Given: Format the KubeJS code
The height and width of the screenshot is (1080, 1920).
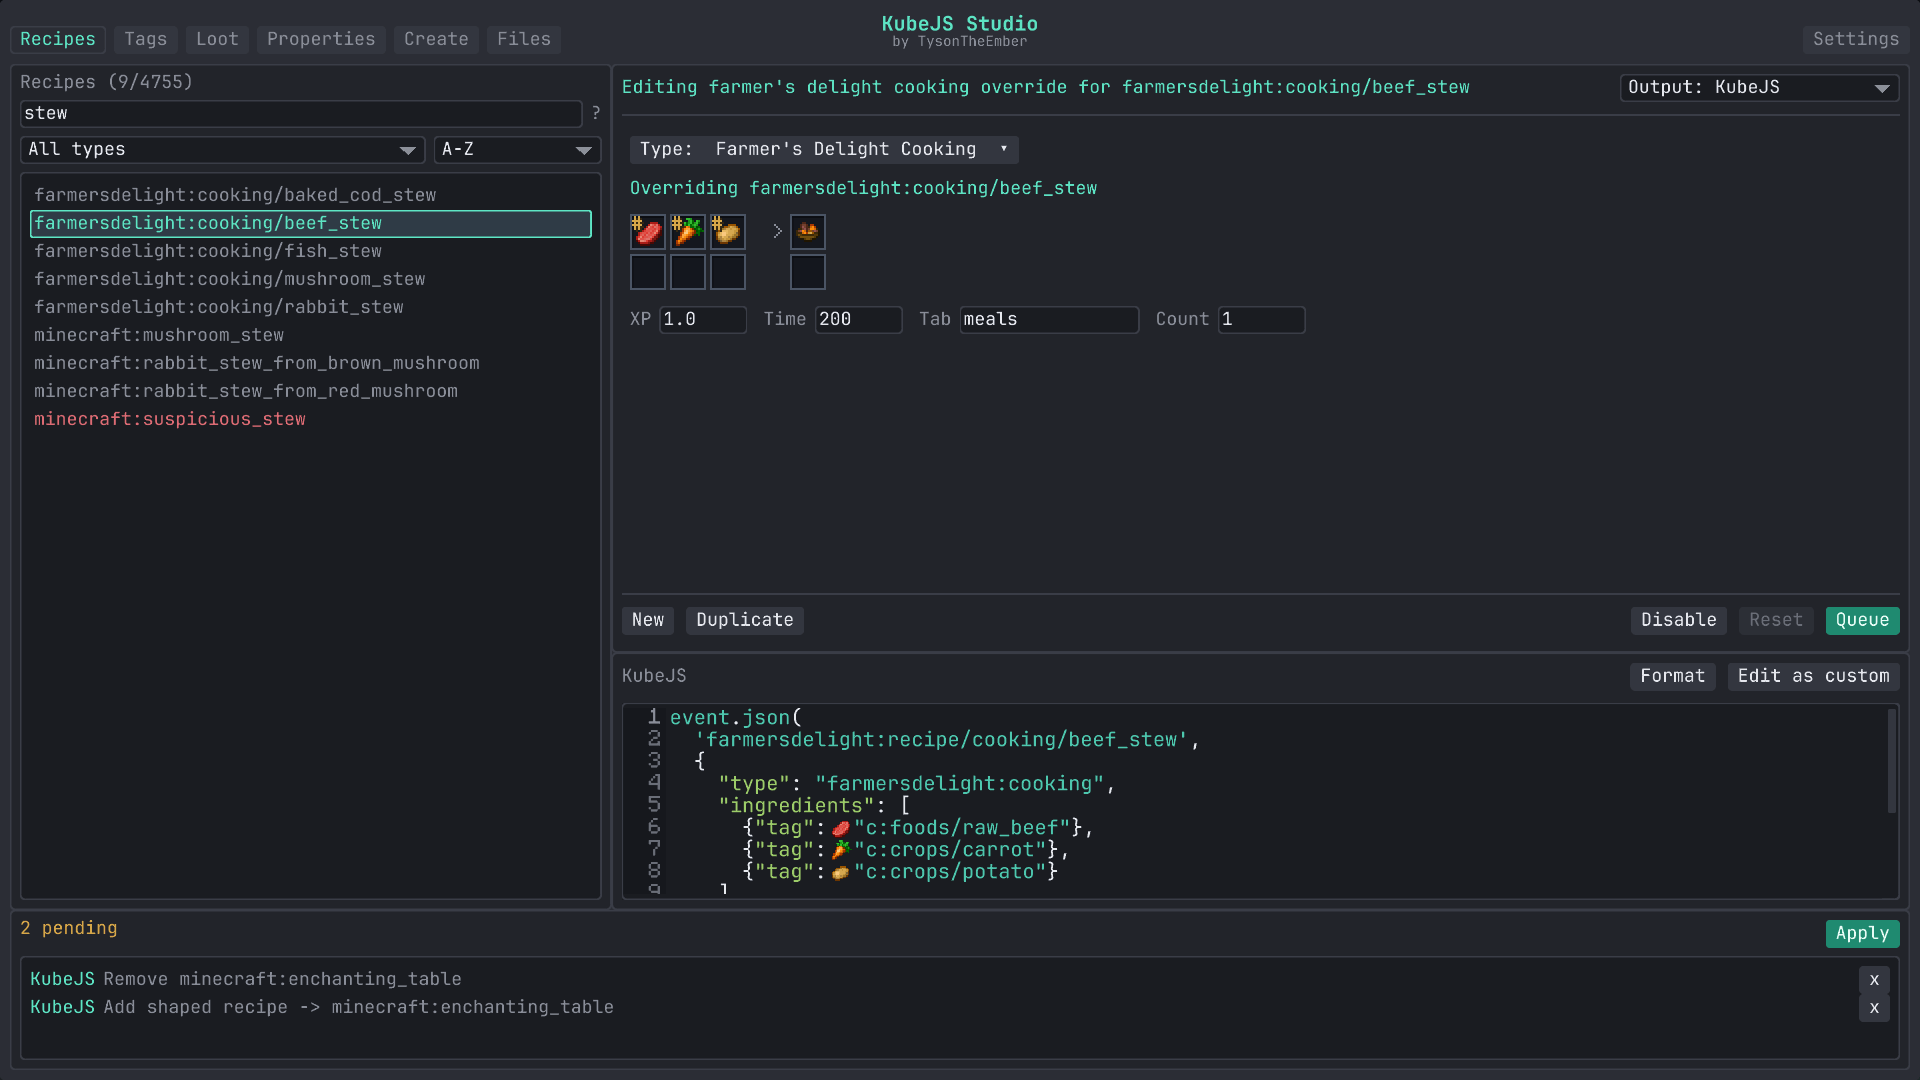Looking at the screenshot, I should pos(1673,676).
